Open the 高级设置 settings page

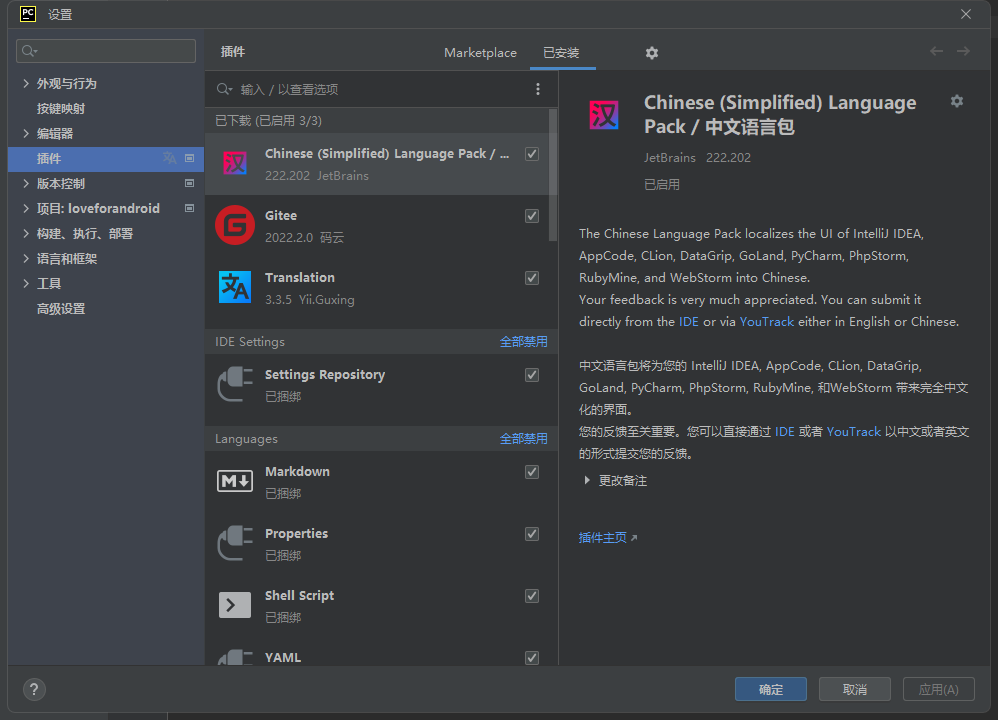(x=60, y=309)
